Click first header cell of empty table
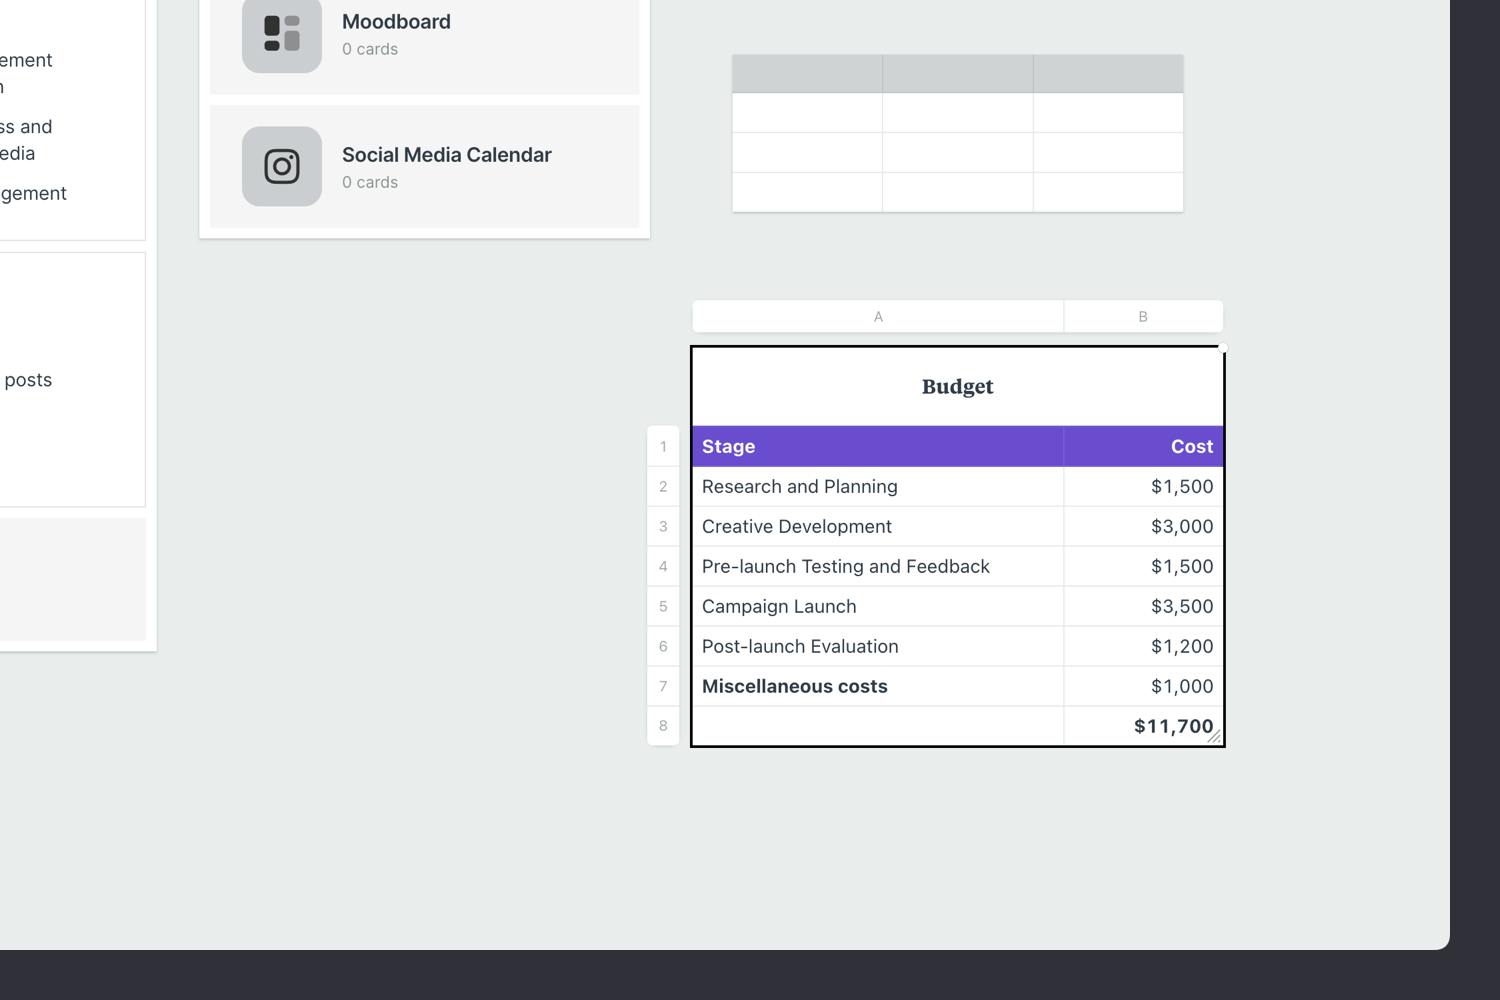This screenshot has height=1000, width=1500. (807, 74)
